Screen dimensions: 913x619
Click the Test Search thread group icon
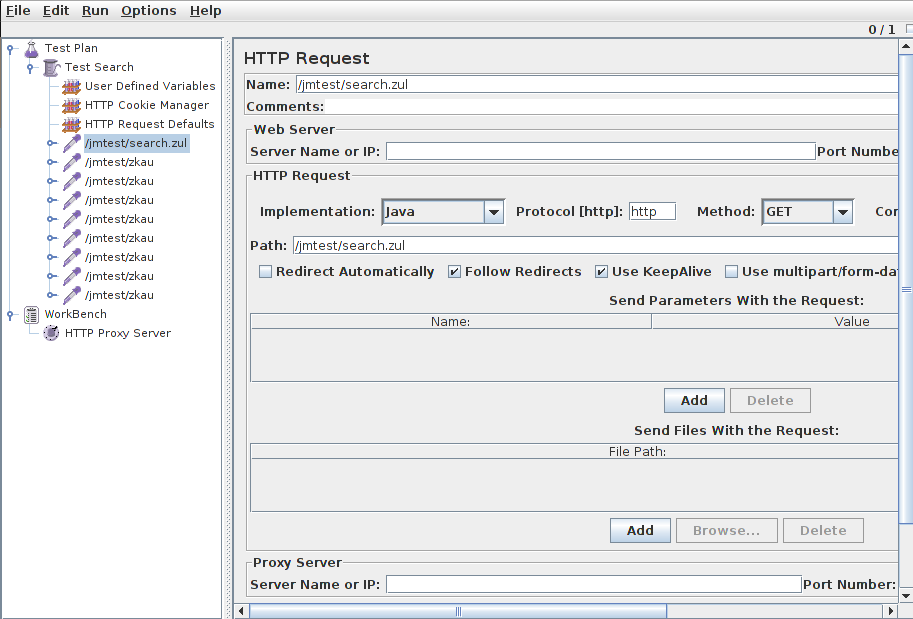[x=52, y=68]
